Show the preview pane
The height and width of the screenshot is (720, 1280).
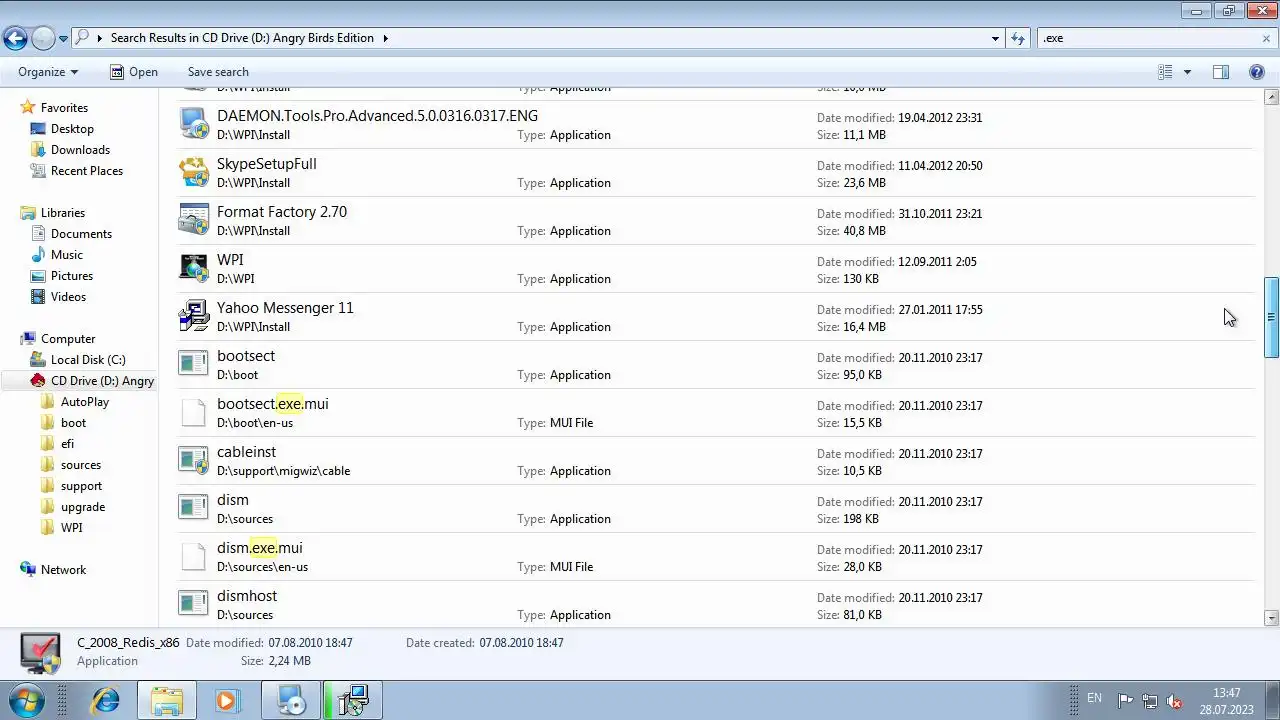pyautogui.click(x=1221, y=72)
